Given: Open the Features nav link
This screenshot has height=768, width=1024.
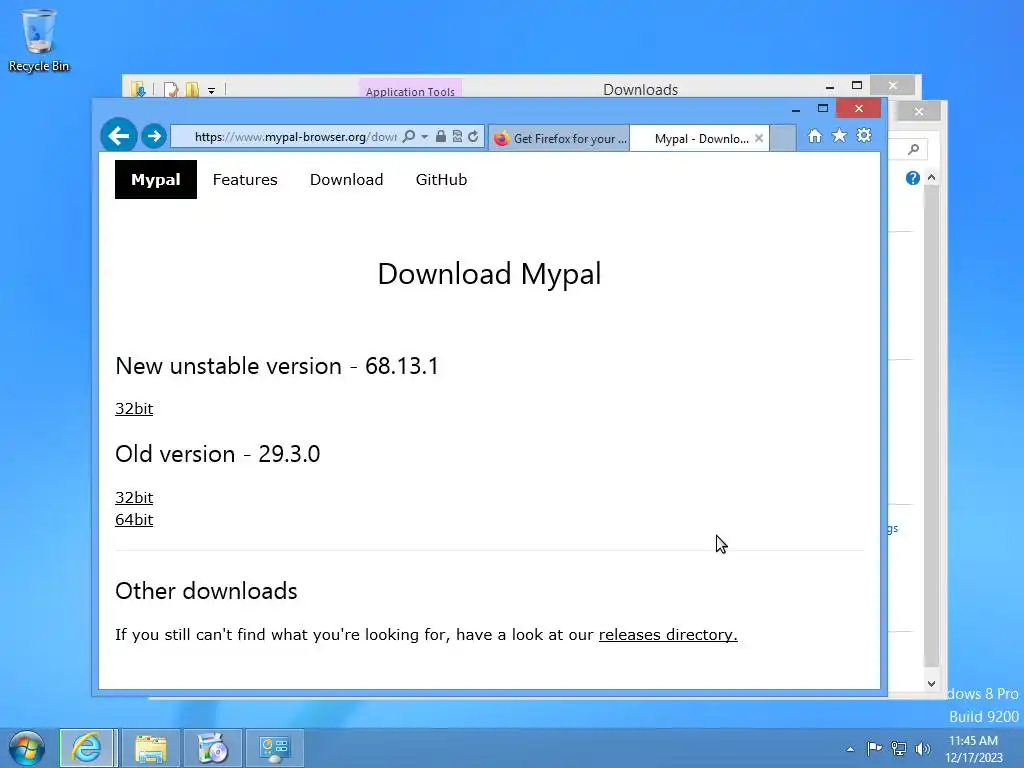Looking at the screenshot, I should coord(245,180).
